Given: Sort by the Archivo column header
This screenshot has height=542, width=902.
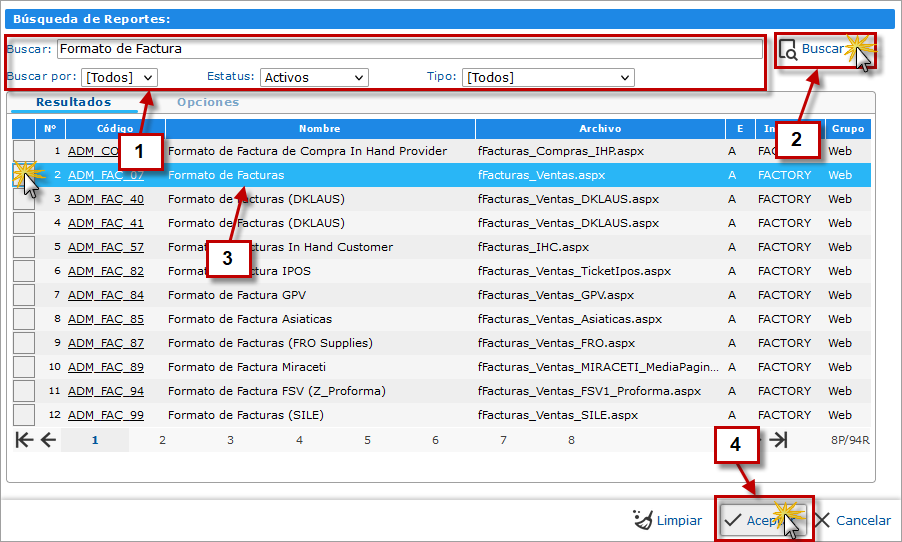Looking at the screenshot, I should (x=600, y=128).
